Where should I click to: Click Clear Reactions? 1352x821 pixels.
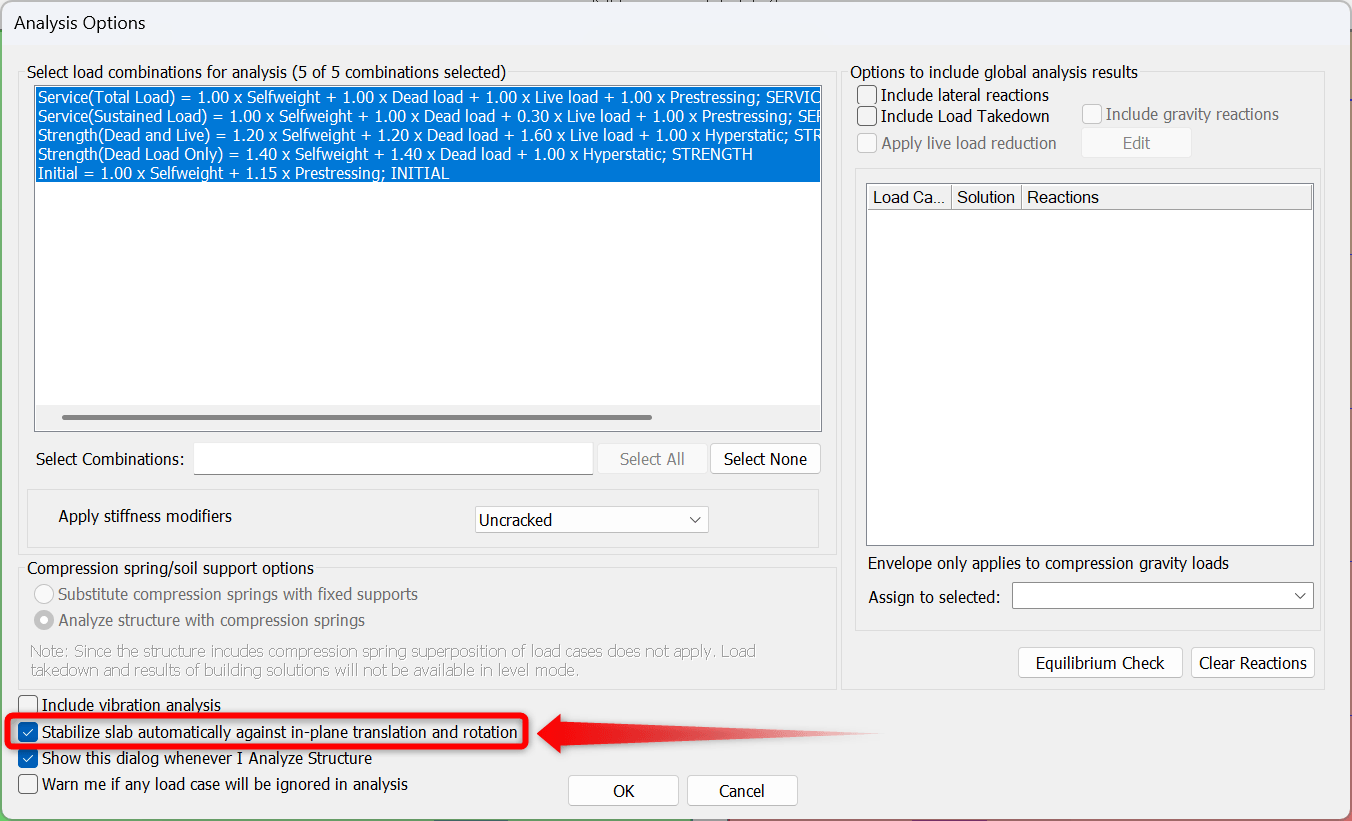coord(1252,662)
